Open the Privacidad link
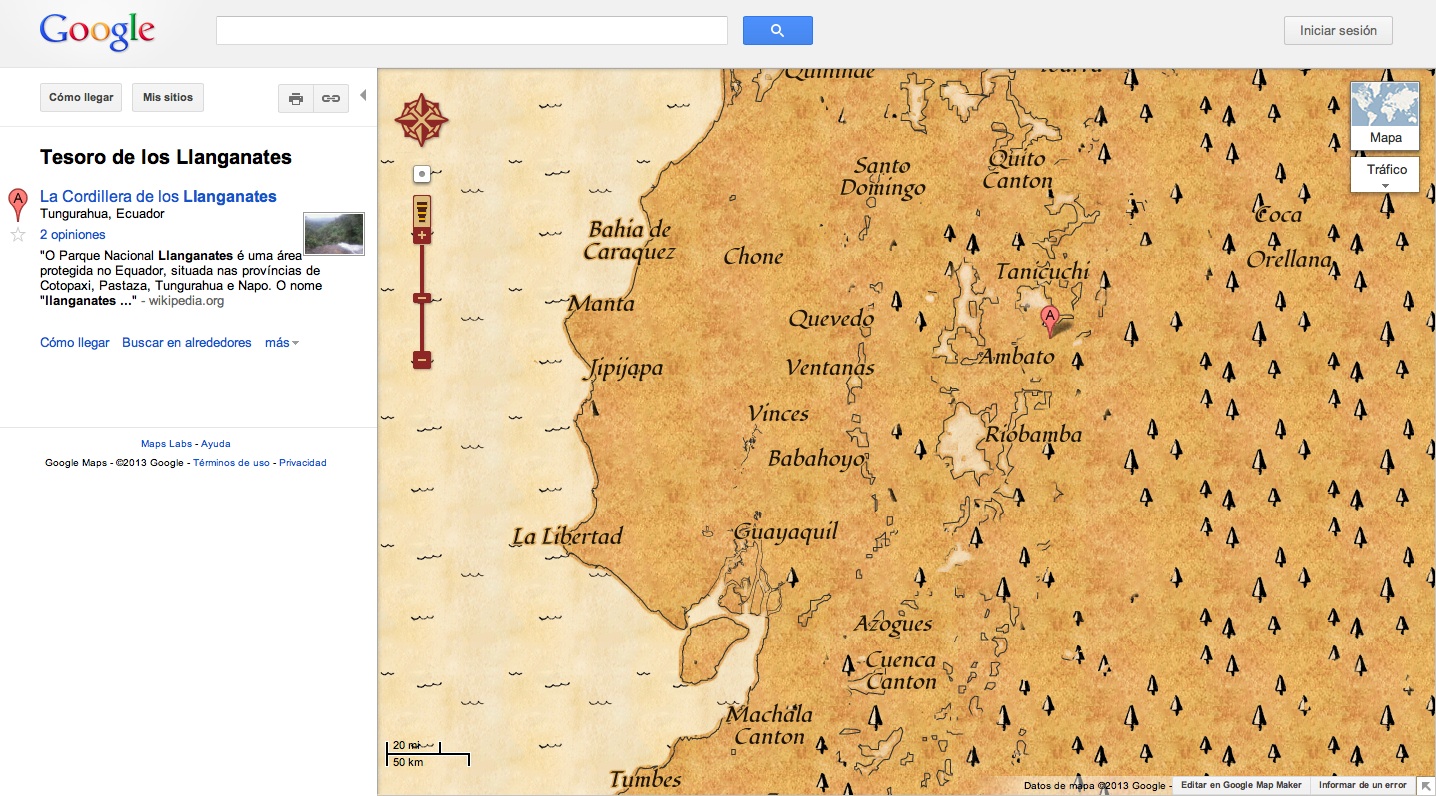This screenshot has height=796, width=1436. pyautogui.click(x=303, y=463)
